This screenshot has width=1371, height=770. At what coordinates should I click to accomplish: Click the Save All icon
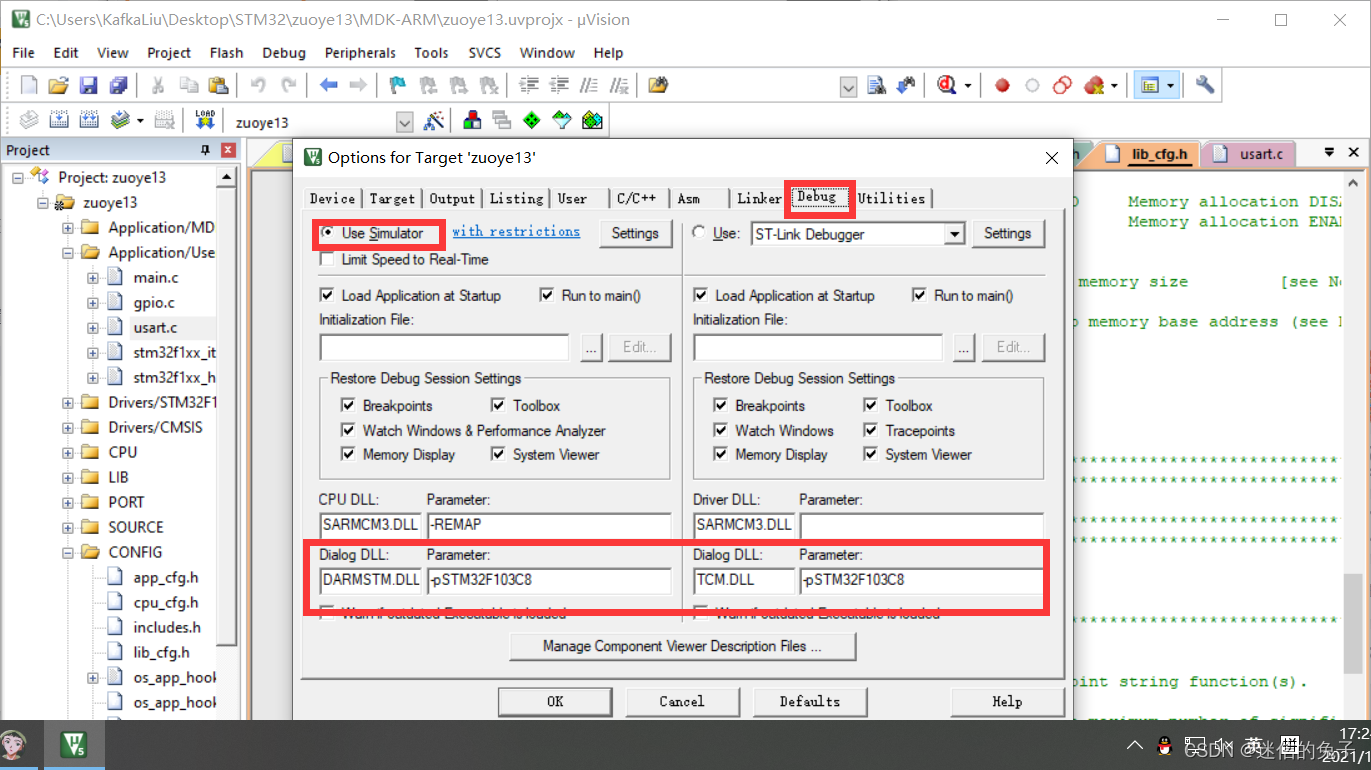118,85
